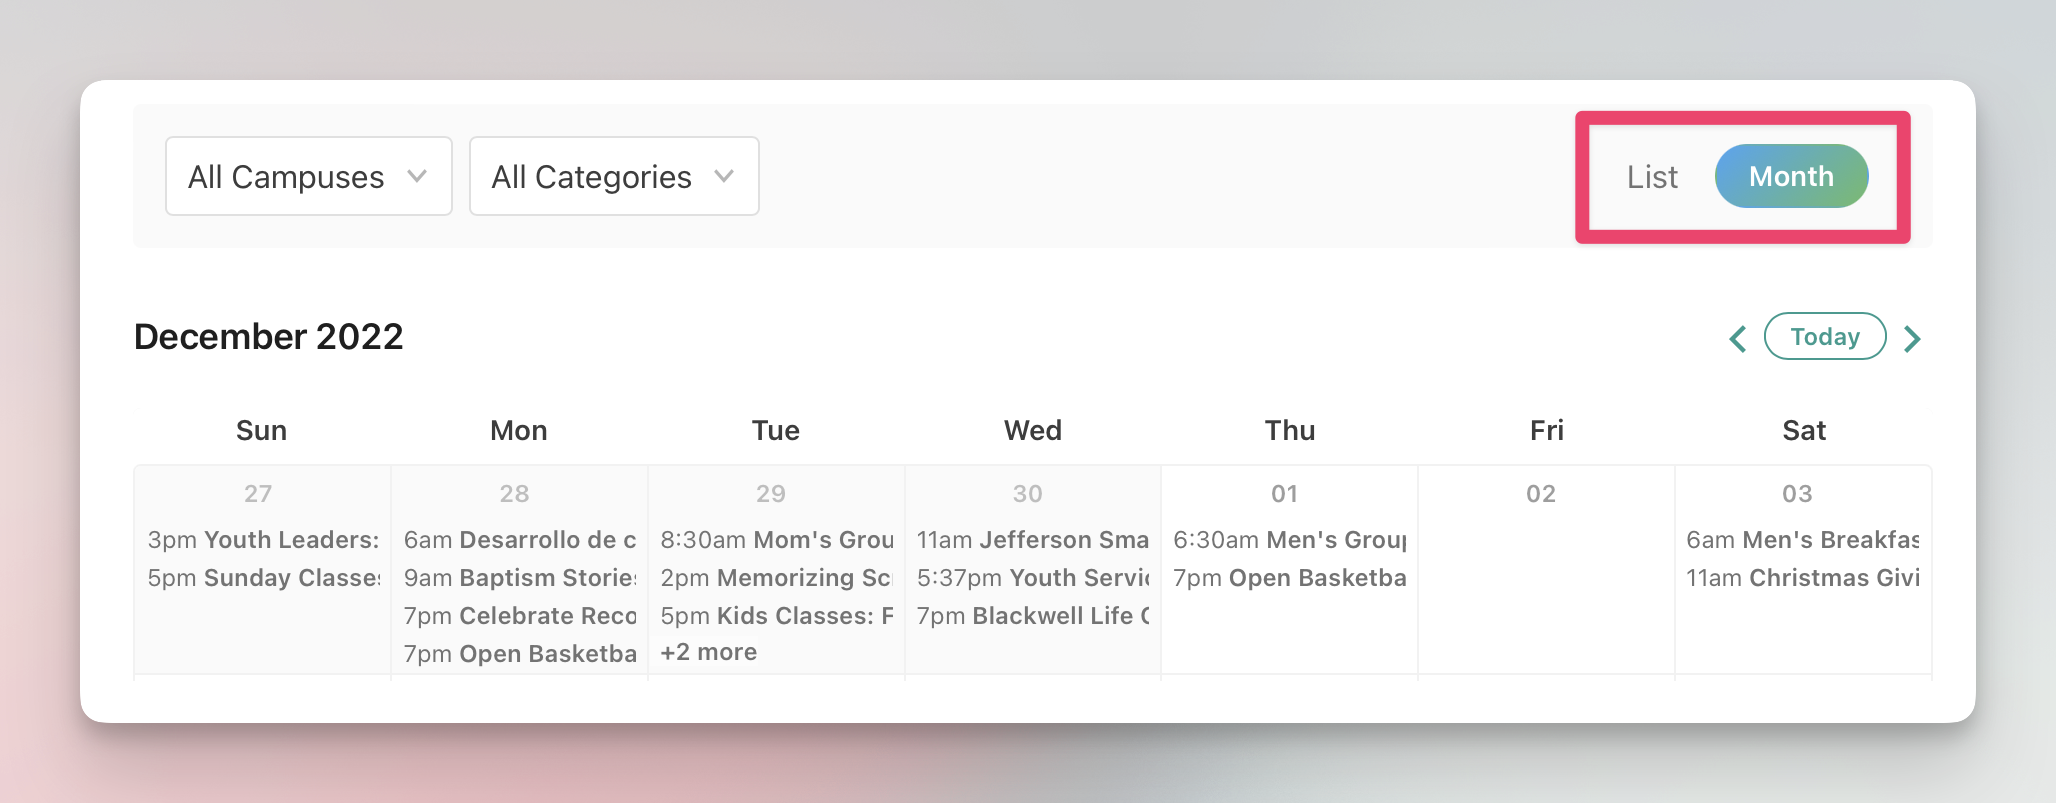This screenshot has width=2056, height=803.
Task: Open 3pm Youth Leaders event
Action: pos(263,540)
